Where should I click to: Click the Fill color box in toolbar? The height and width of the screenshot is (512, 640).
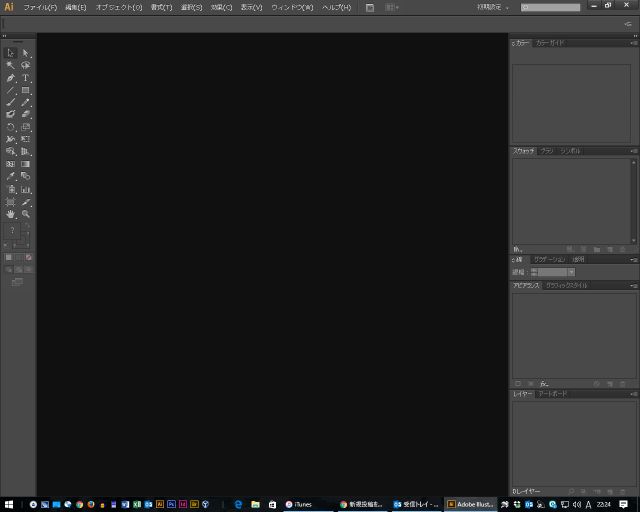(12, 231)
